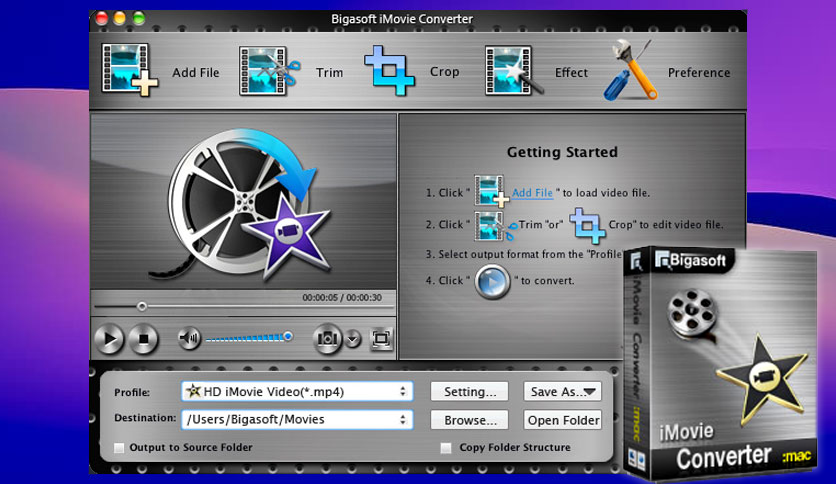Click the Getting Started heading
Screen dimensions: 836x484
click(x=562, y=152)
